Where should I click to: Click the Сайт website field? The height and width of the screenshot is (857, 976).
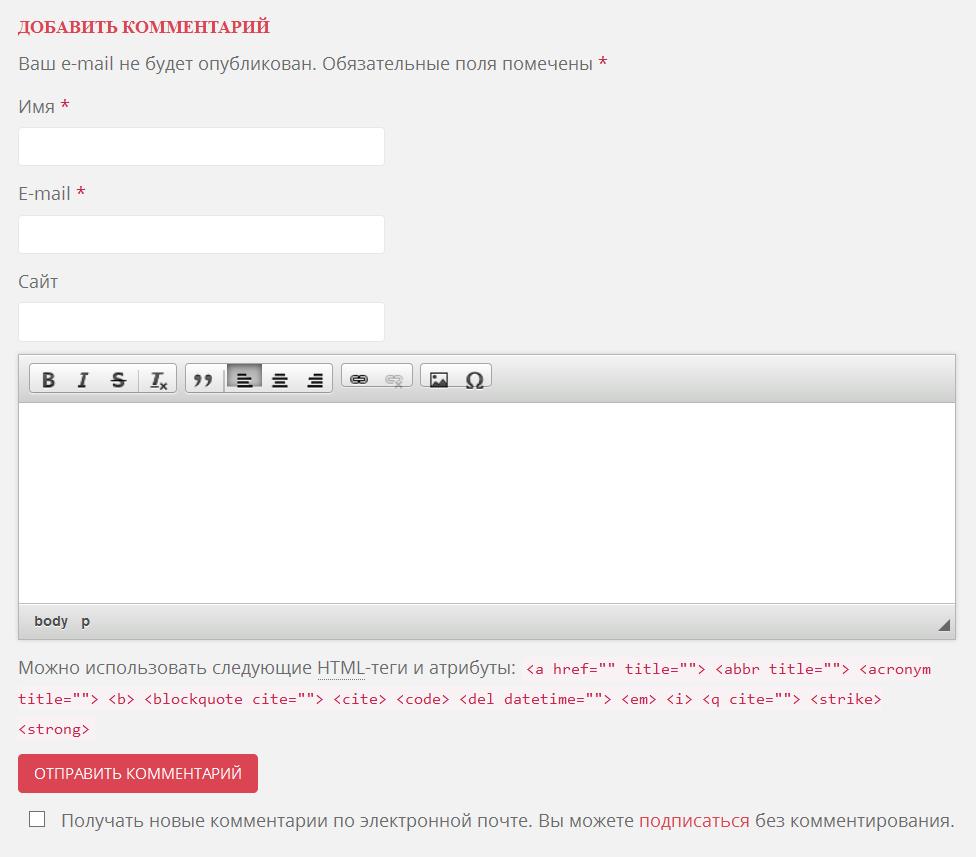click(x=201, y=322)
